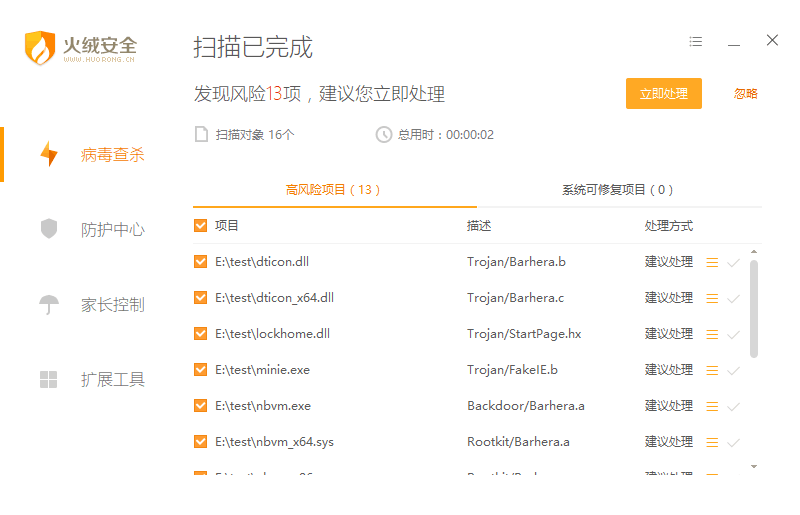
Task: Click the trust checkmark for dticon.dll
Action: coord(734,263)
